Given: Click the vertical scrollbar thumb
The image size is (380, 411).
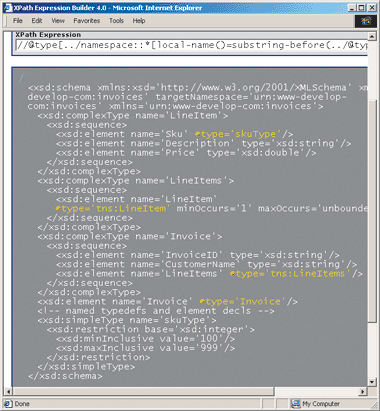Looking at the screenshot, I should (x=372, y=211).
